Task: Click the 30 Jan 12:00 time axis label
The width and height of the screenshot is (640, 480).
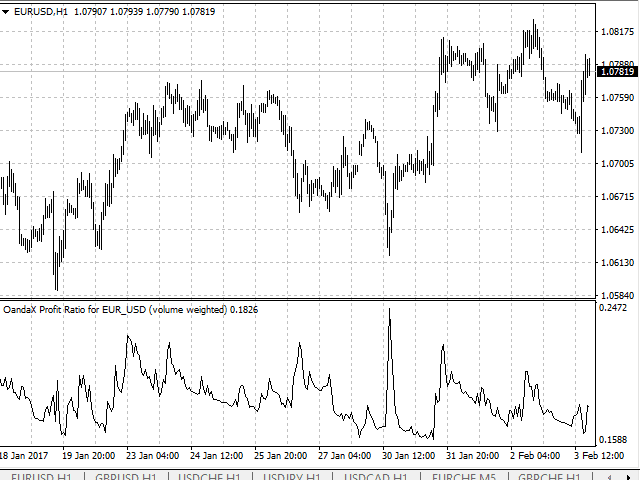Action: click(409, 456)
